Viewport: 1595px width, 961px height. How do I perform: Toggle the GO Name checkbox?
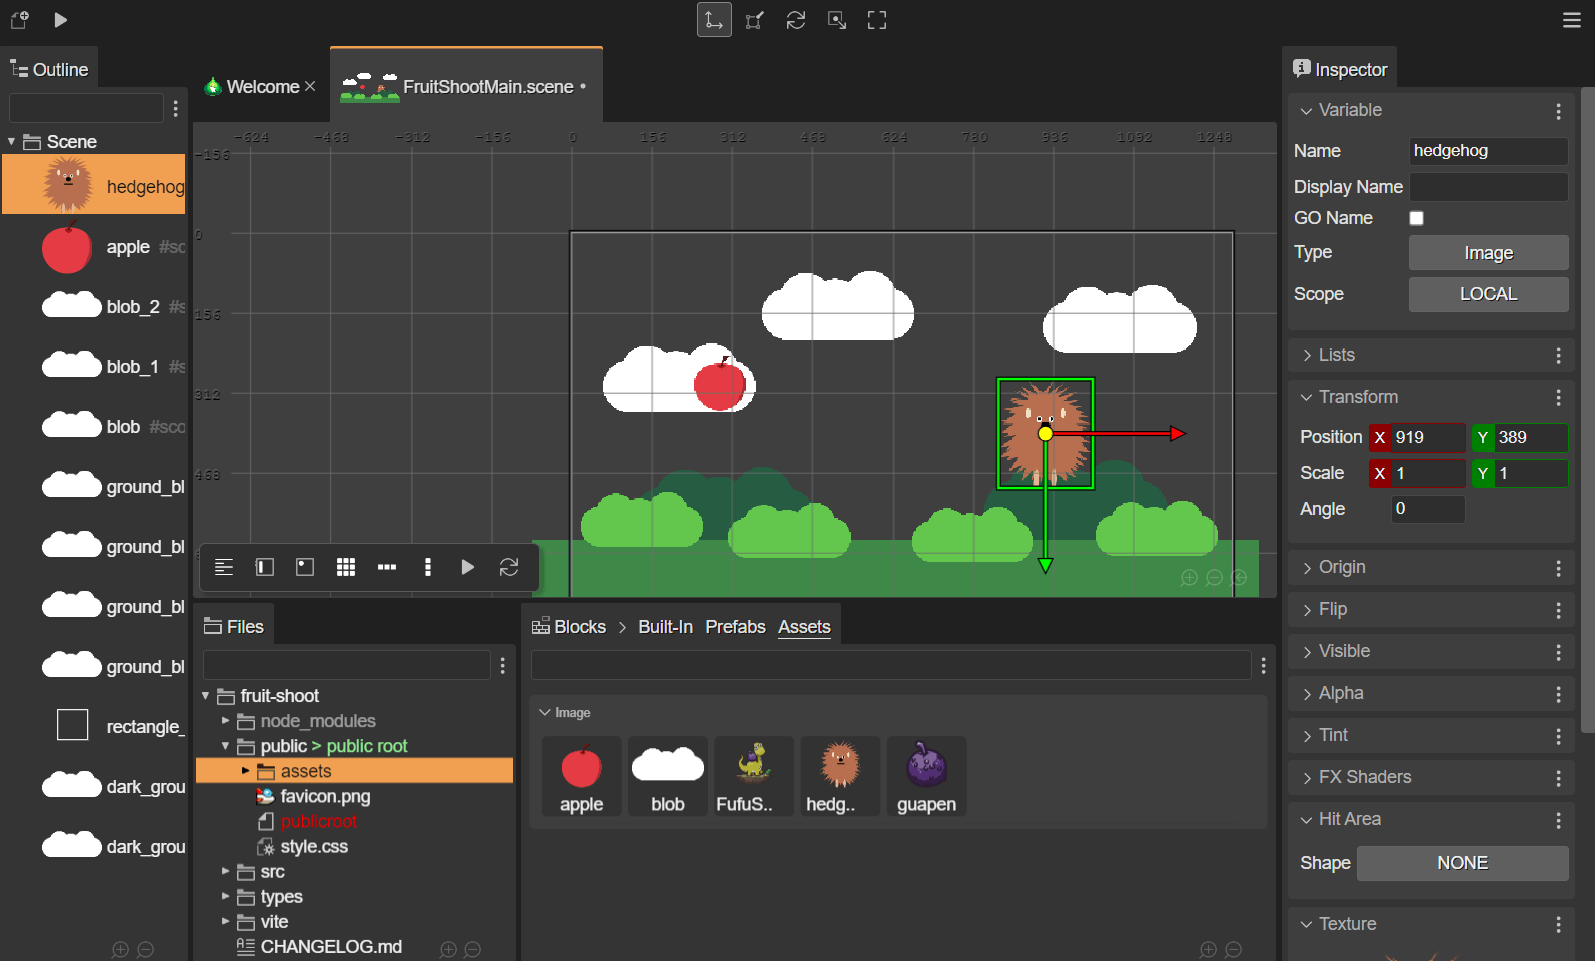(x=1416, y=218)
